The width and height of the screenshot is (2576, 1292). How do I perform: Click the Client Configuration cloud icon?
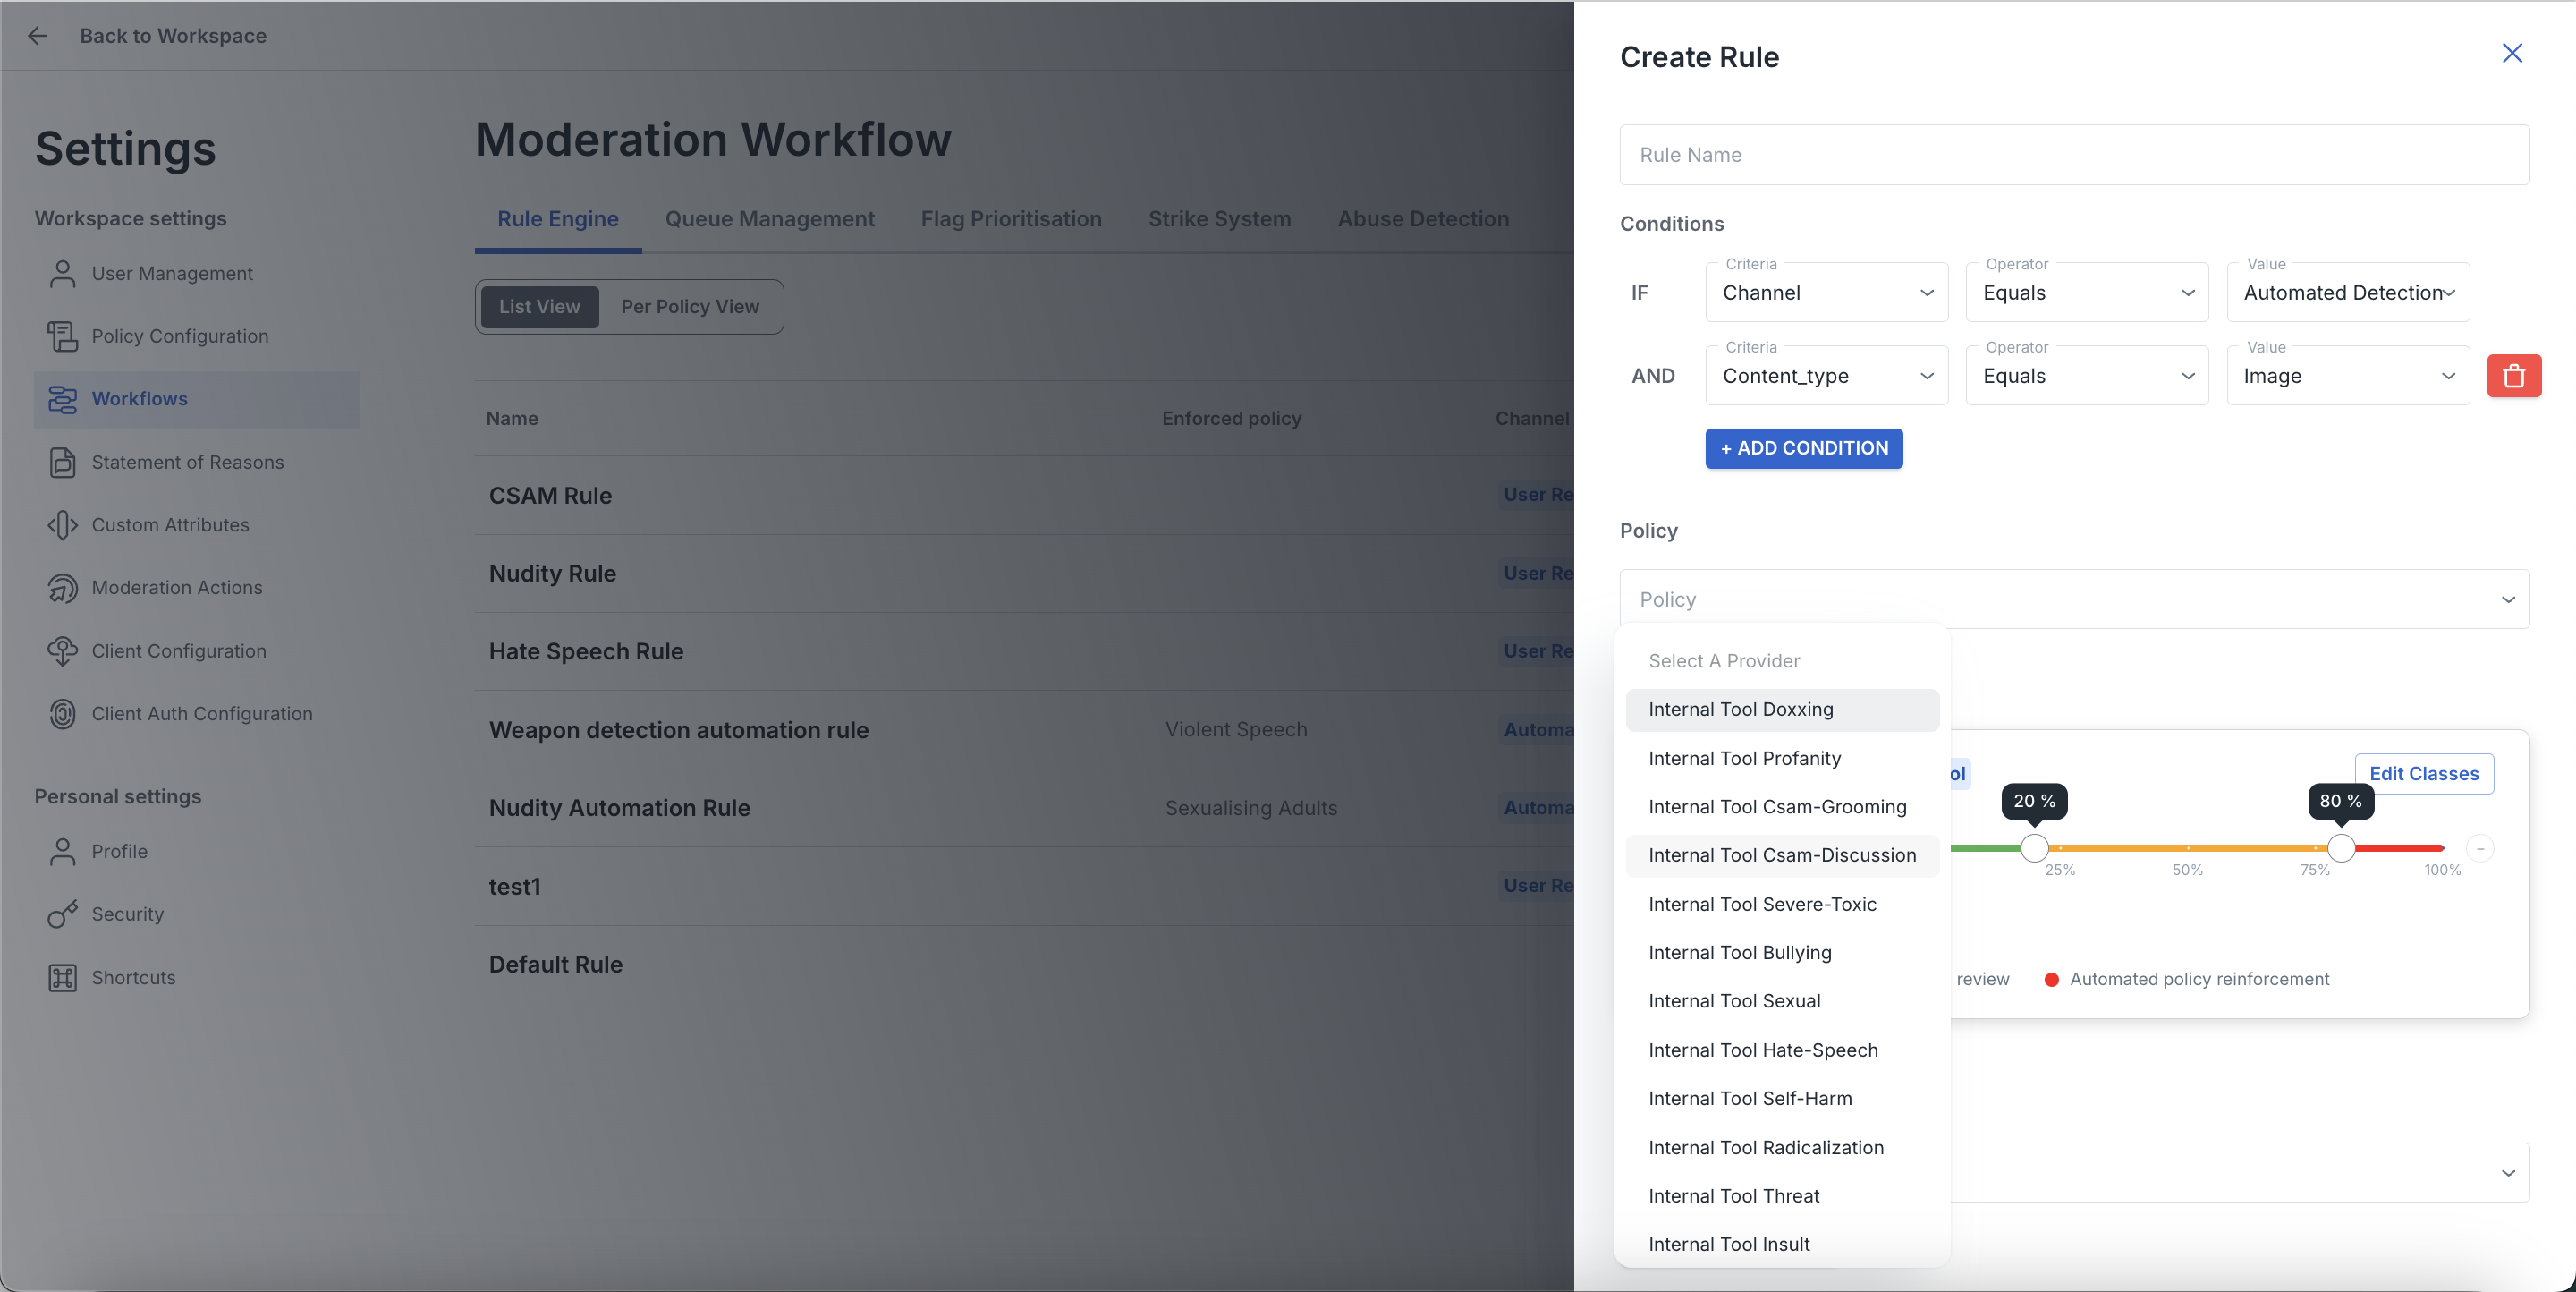pos(62,651)
